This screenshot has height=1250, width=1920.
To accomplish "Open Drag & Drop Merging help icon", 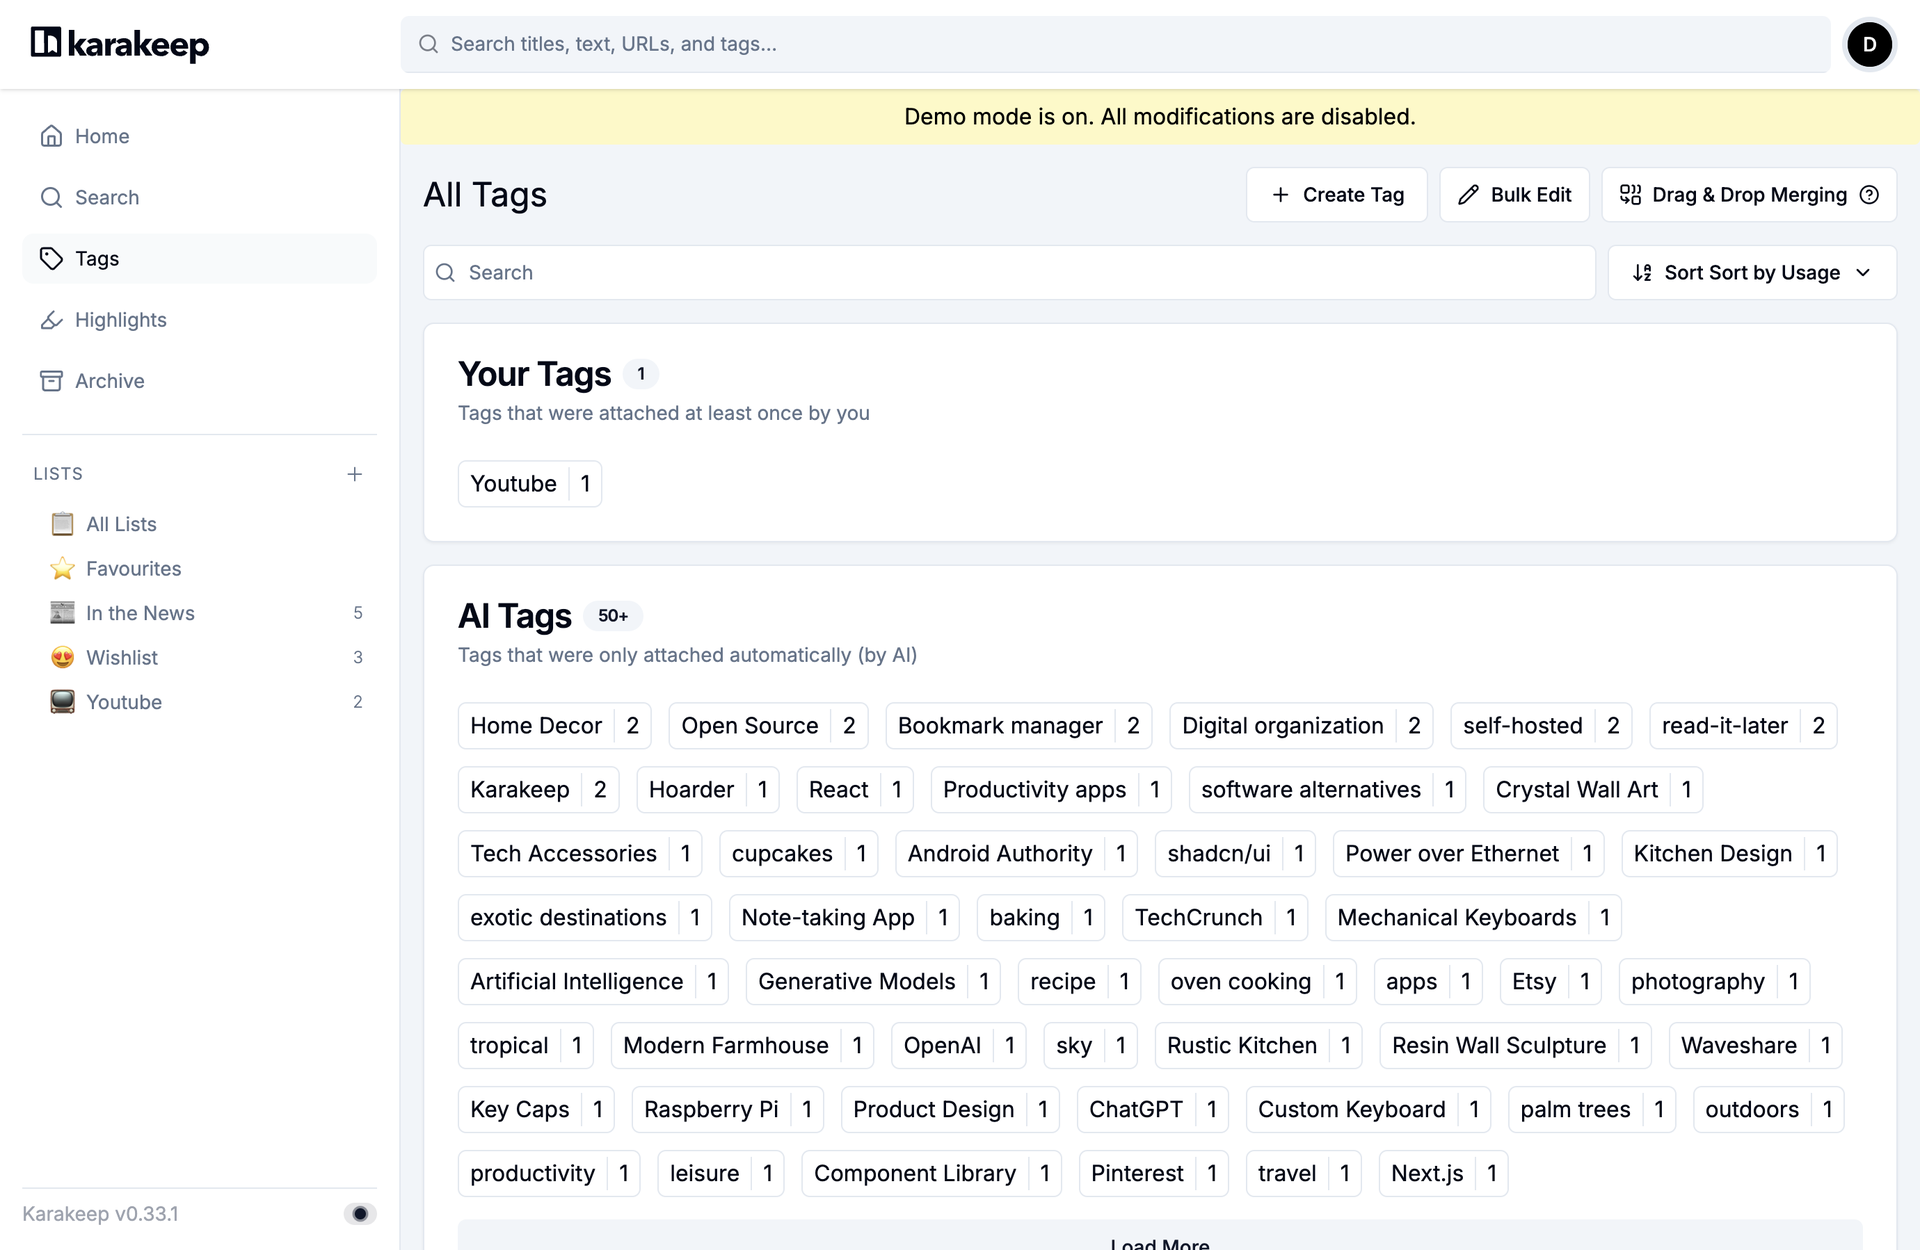I will coord(1869,195).
